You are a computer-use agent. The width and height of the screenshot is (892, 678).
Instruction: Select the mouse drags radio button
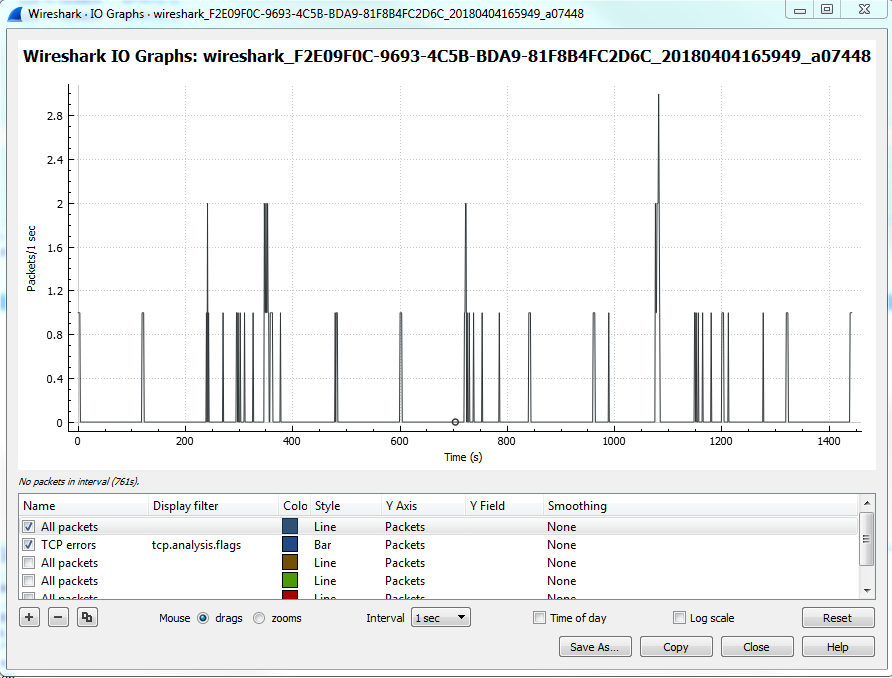[x=203, y=618]
